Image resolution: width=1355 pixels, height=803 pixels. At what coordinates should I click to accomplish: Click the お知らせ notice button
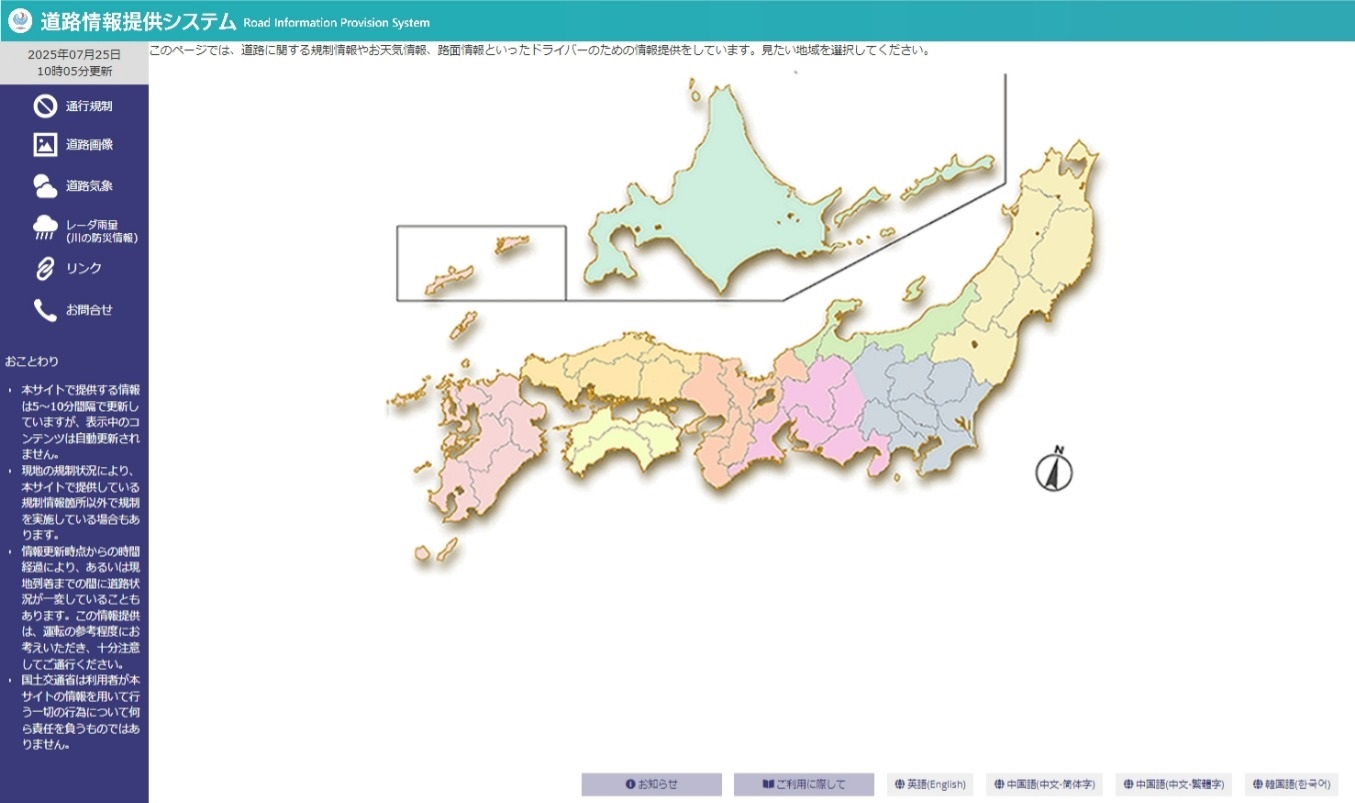[651, 784]
